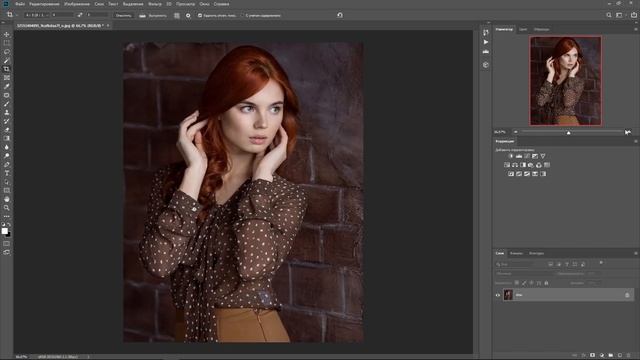Image resolution: width=640 pixels, height=360 pixels.
Task: Open Navigator panel options menu
Action: [x=636, y=29]
